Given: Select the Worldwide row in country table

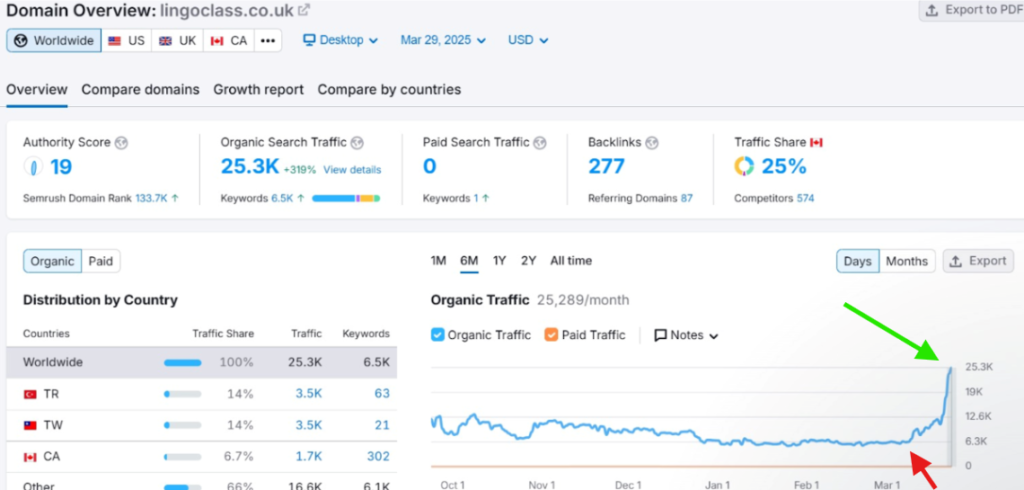Looking at the screenshot, I should point(202,362).
